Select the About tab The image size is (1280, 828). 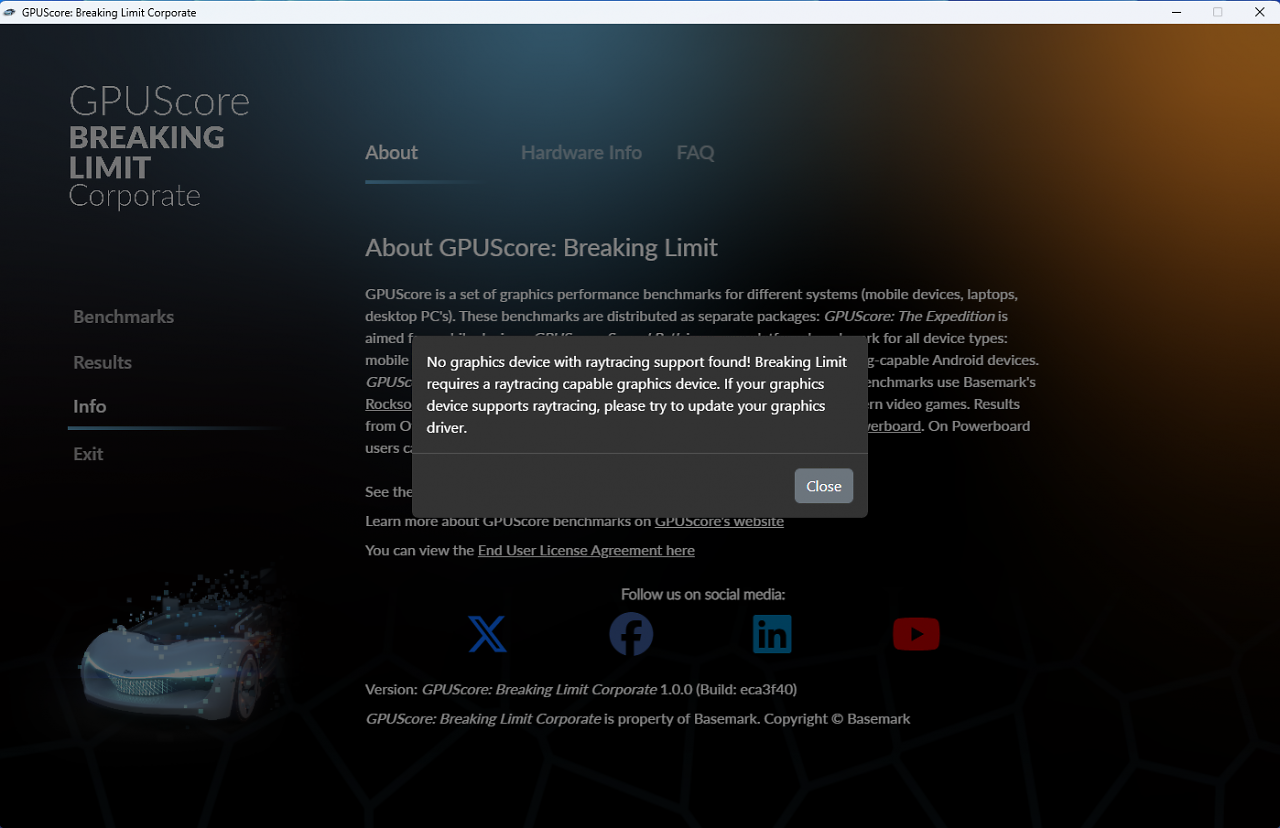(x=391, y=153)
